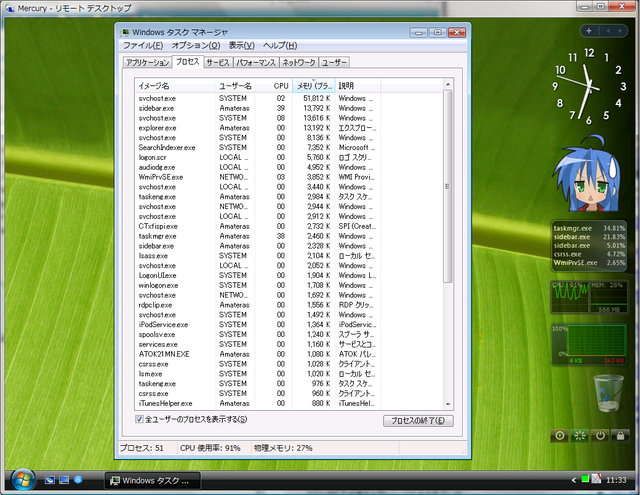Viewport: 640px width, 495px height.
Task: Click the shutdown power icon in gadget
Action: coord(600,436)
